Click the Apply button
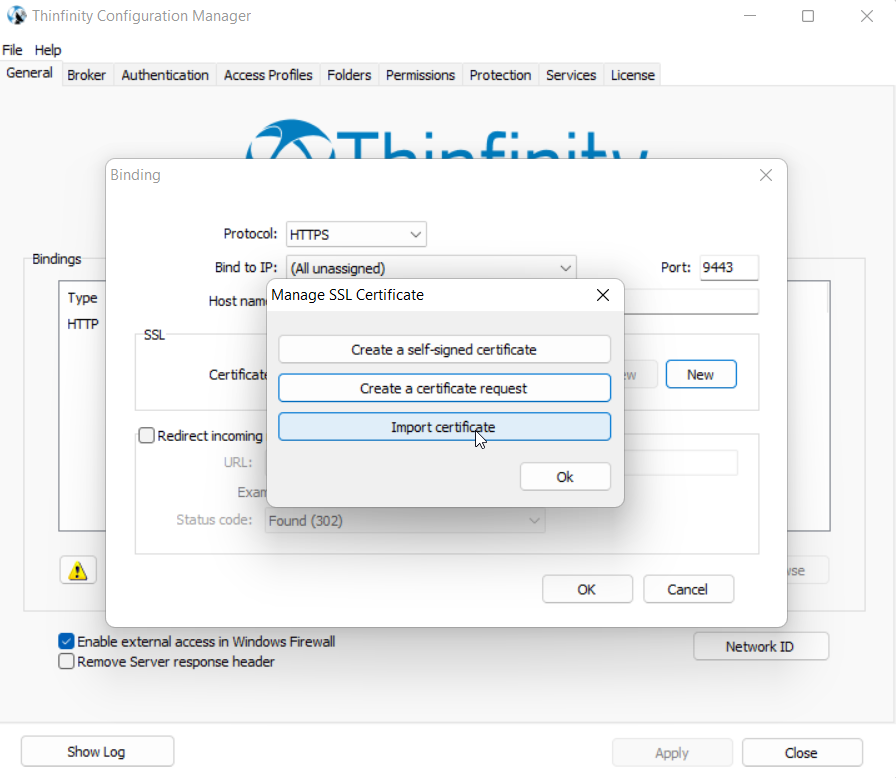This screenshot has height=778, width=896. (x=672, y=753)
